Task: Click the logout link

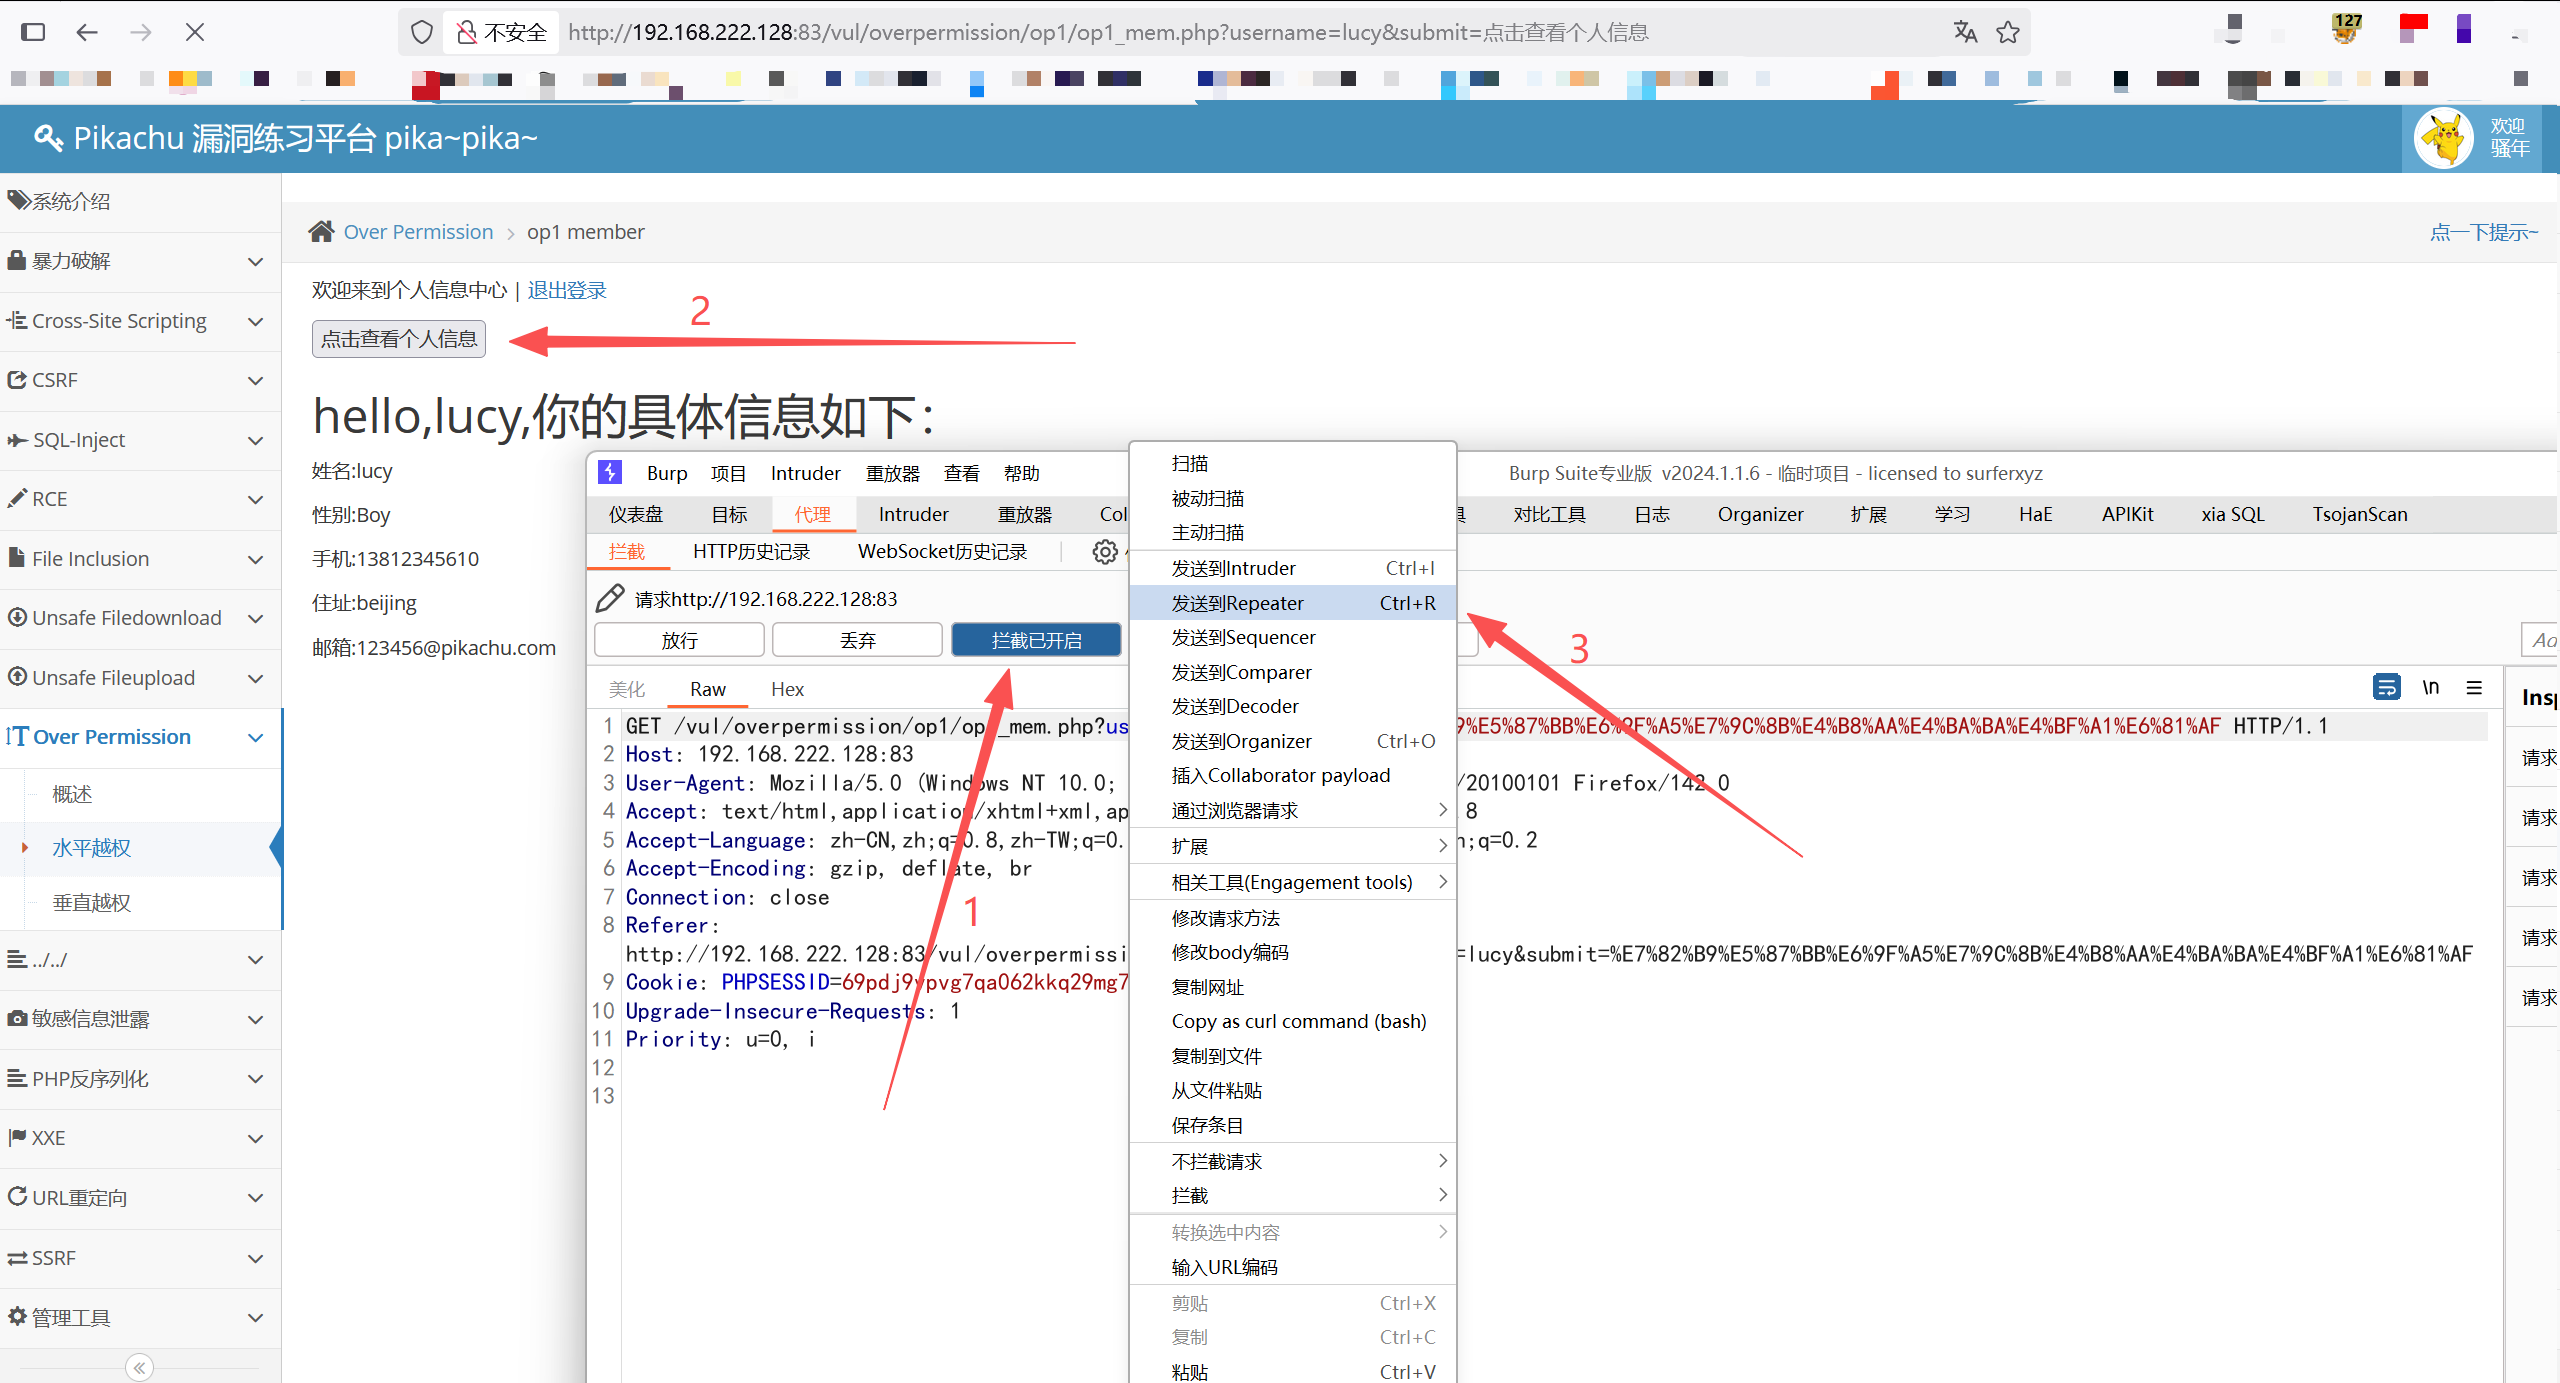Action: pos(567,290)
